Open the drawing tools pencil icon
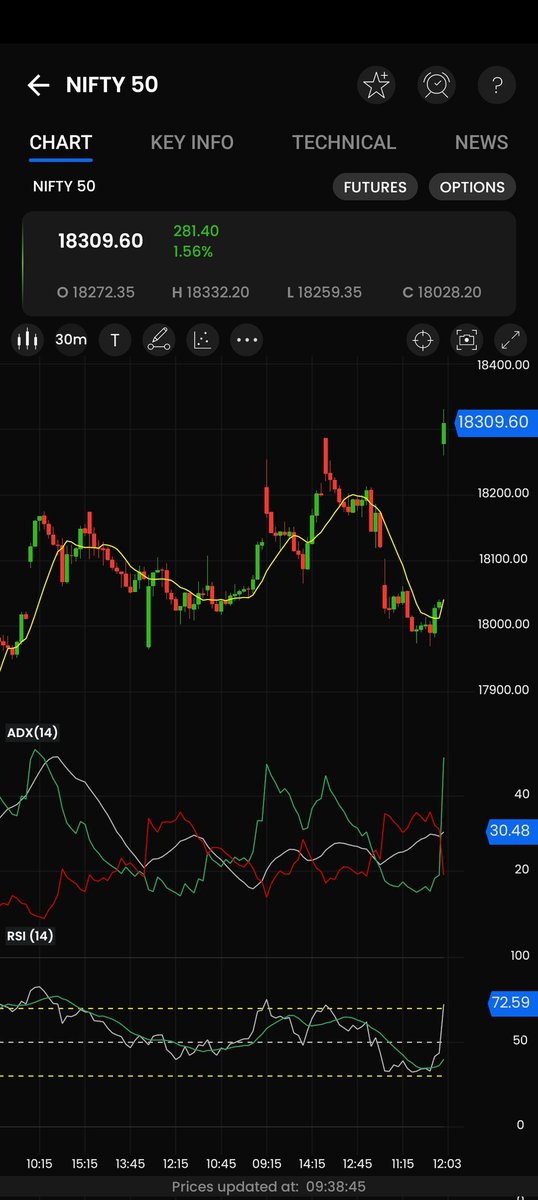The image size is (538, 1200). (x=158, y=340)
